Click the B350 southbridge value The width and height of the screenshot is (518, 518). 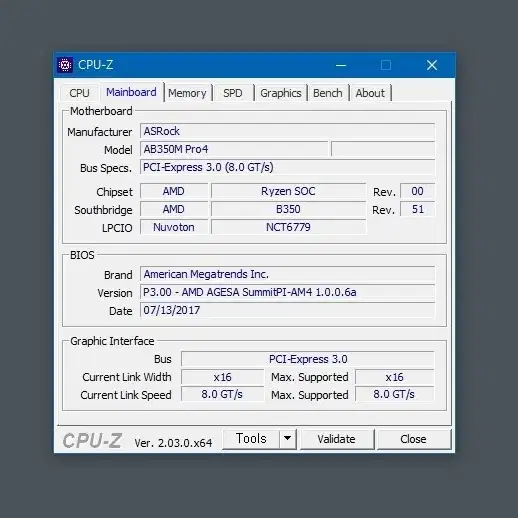pyautogui.click(x=288, y=209)
